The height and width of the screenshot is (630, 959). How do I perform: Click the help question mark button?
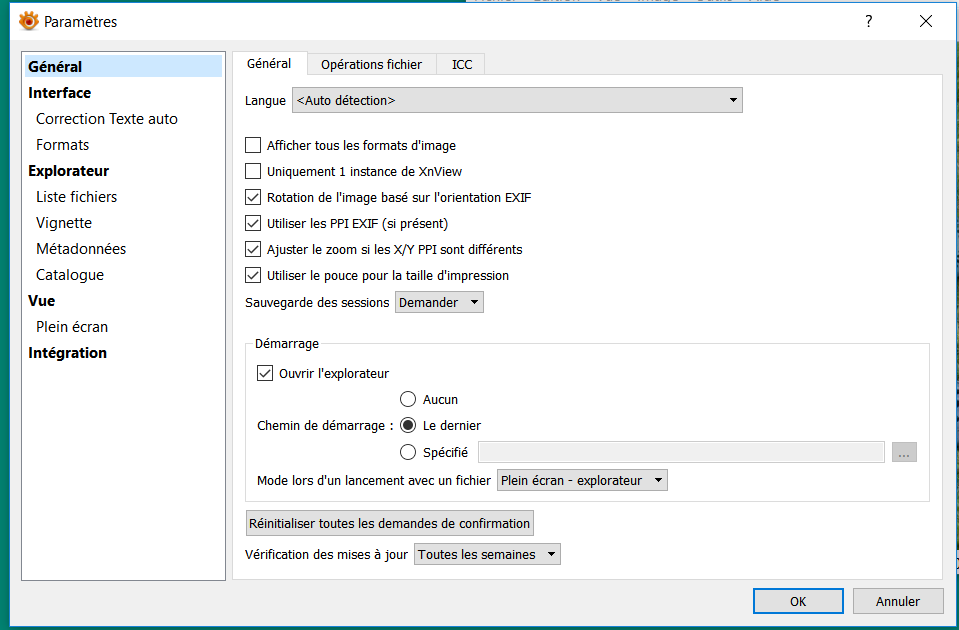click(x=868, y=21)
